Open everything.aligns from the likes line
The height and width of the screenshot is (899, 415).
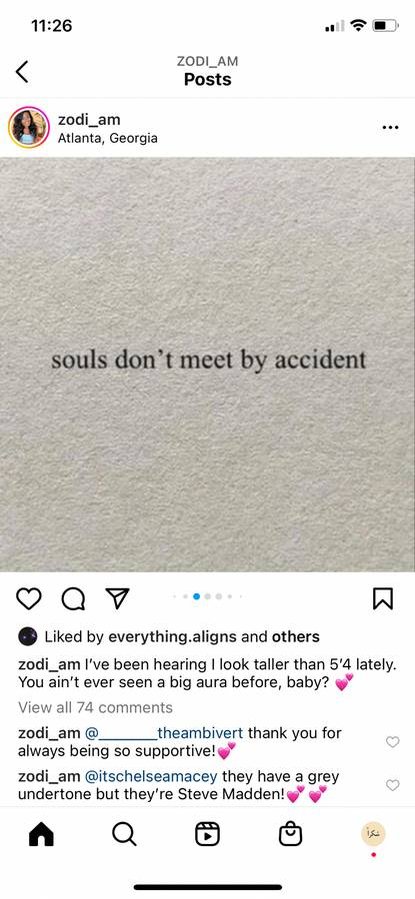(177, 636)
